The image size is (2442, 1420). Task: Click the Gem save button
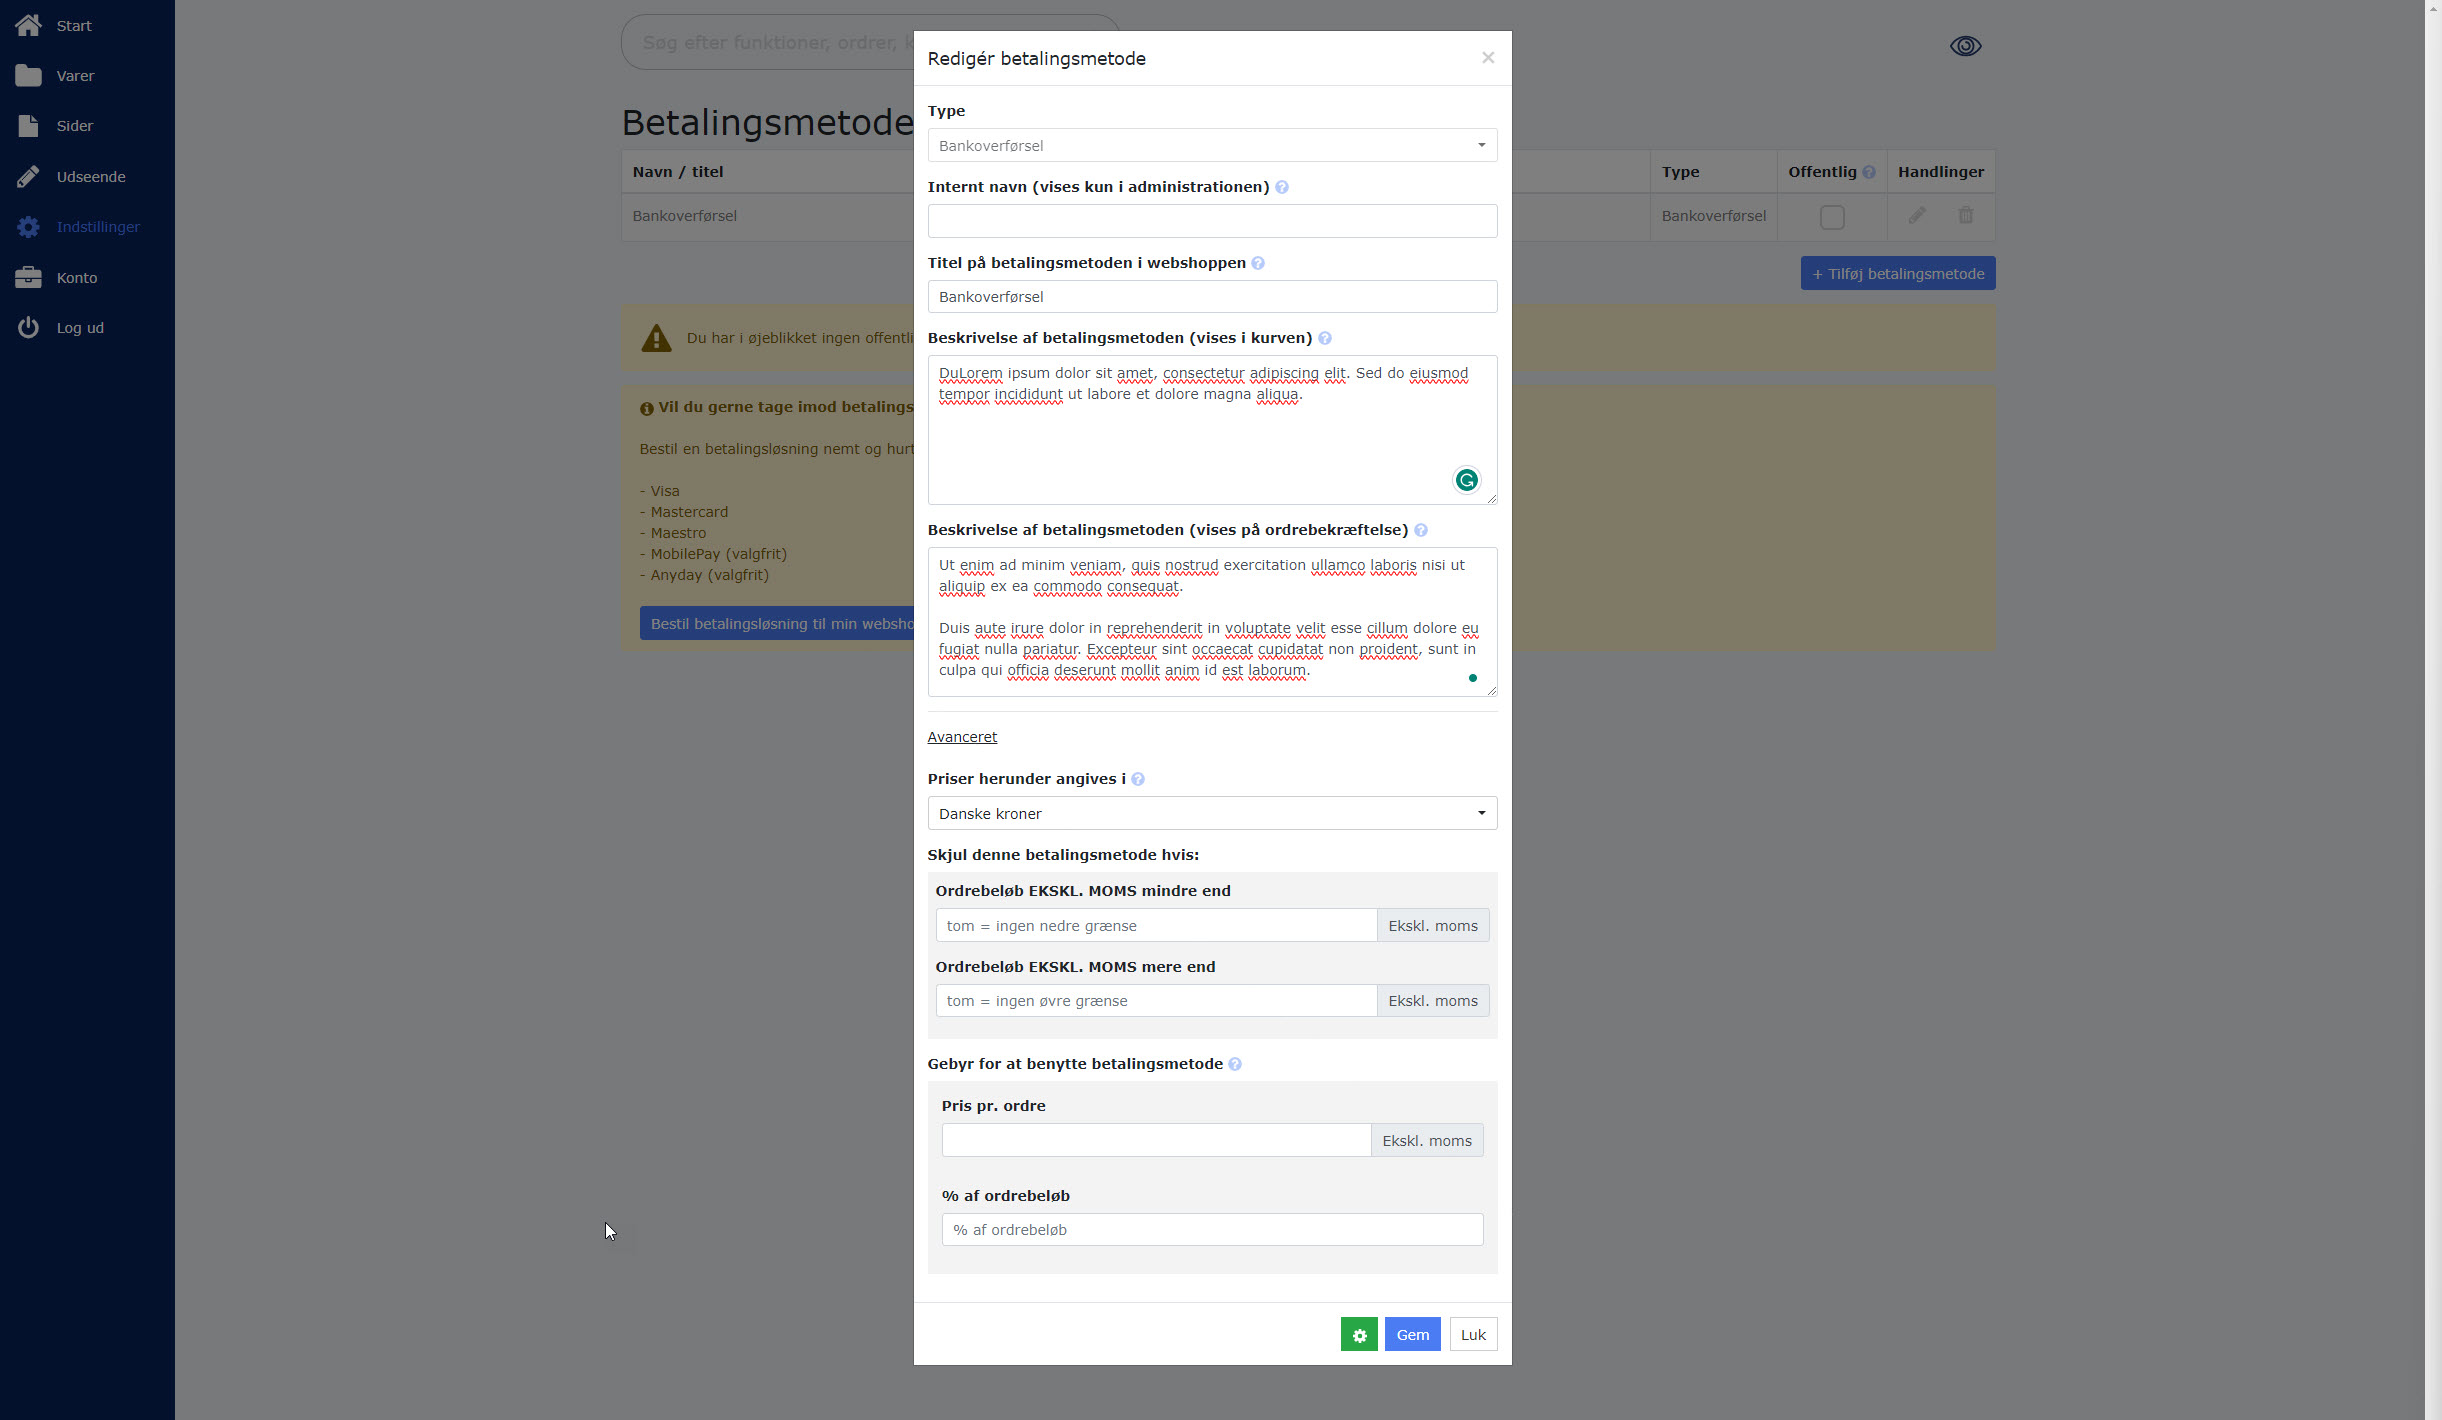(1411, 1334)
